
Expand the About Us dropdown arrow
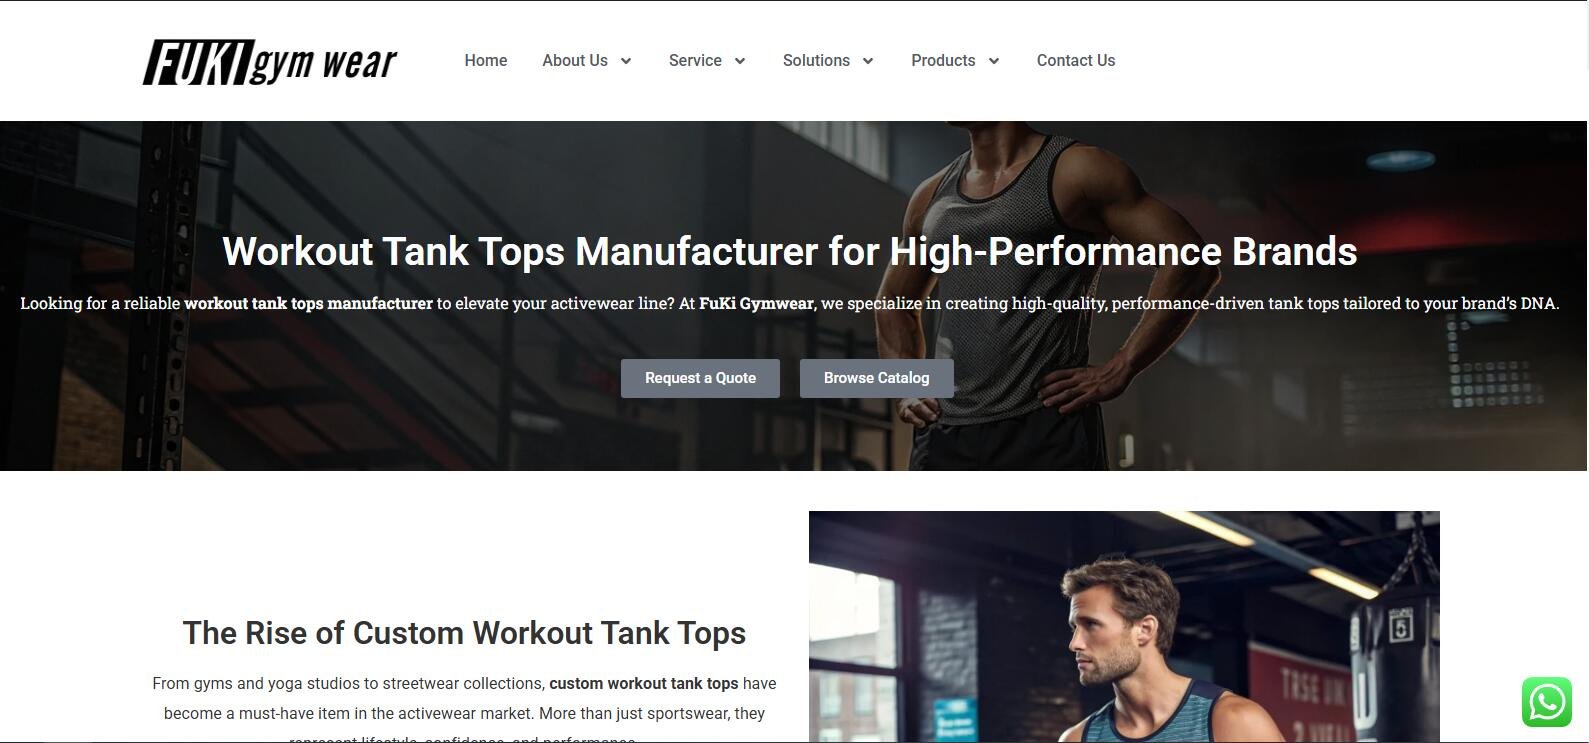pyautogui.click(x=626, y=61)
